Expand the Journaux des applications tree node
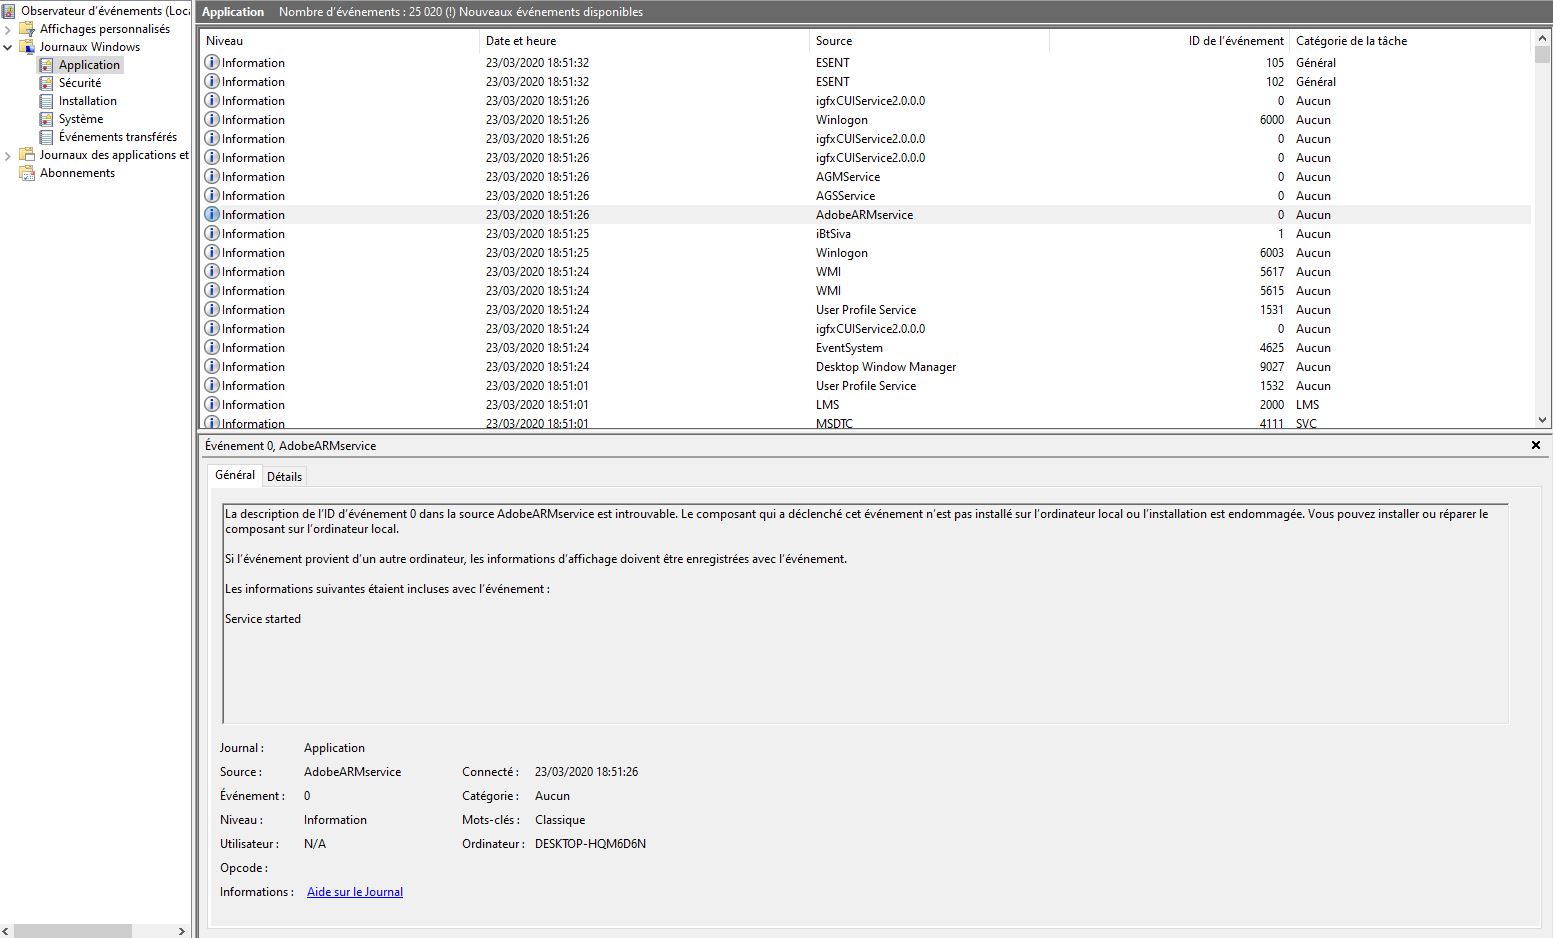This screenshot has height=938, width=1553. click(8, 155)
